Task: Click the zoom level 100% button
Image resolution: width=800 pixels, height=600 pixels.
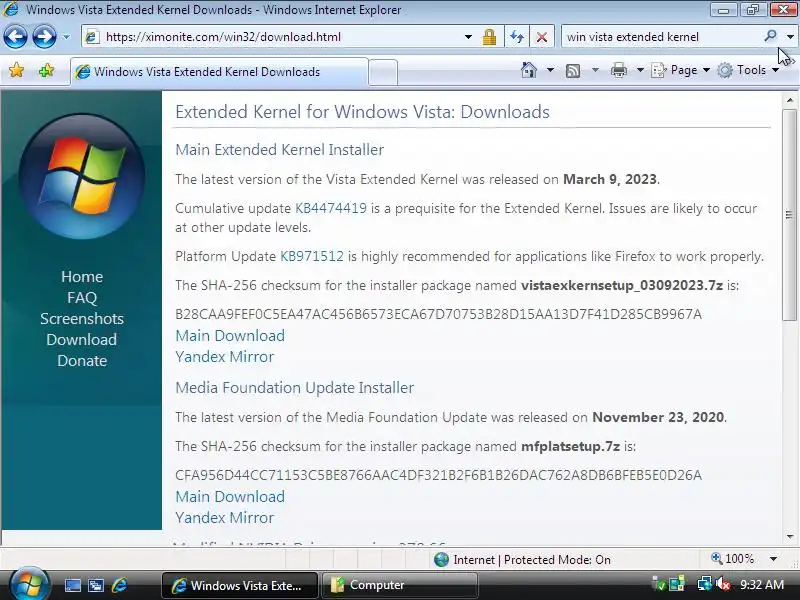Action: coord(733,559)
